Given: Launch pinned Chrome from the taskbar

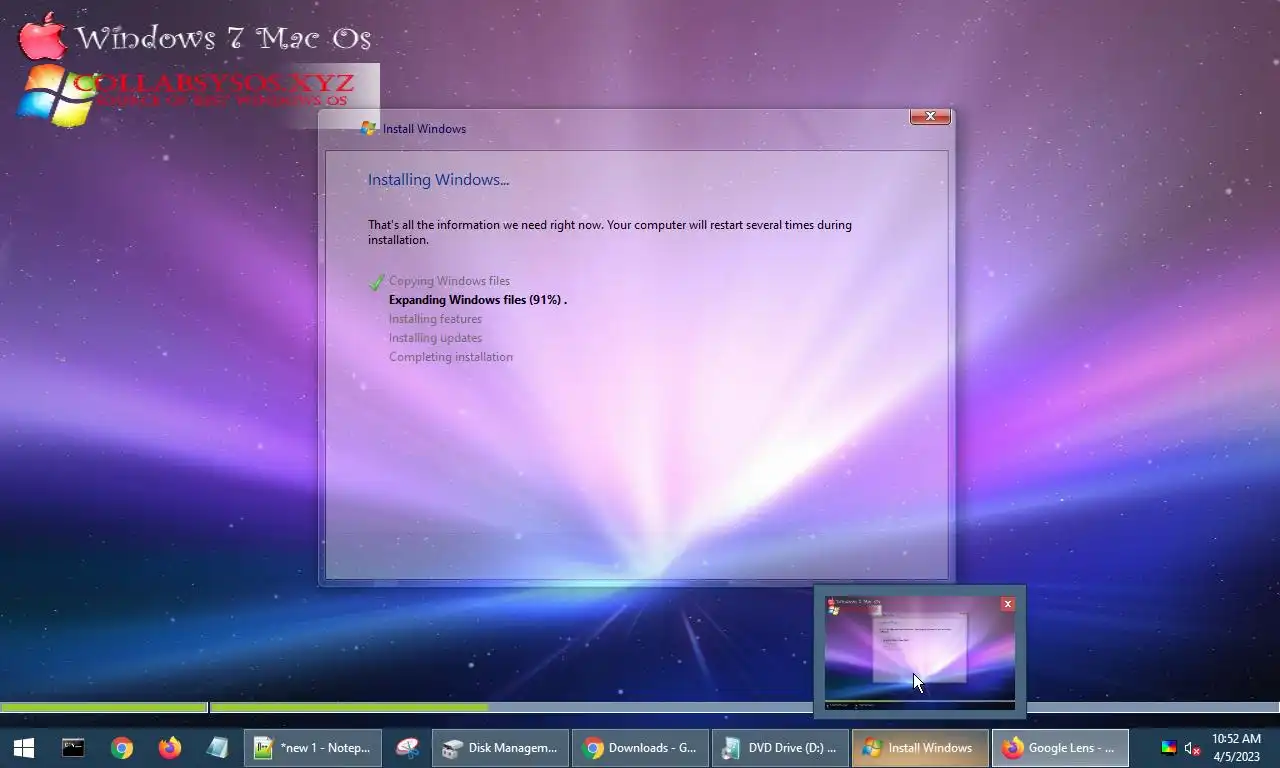Looking at the screenshot, I should [122, 748].
